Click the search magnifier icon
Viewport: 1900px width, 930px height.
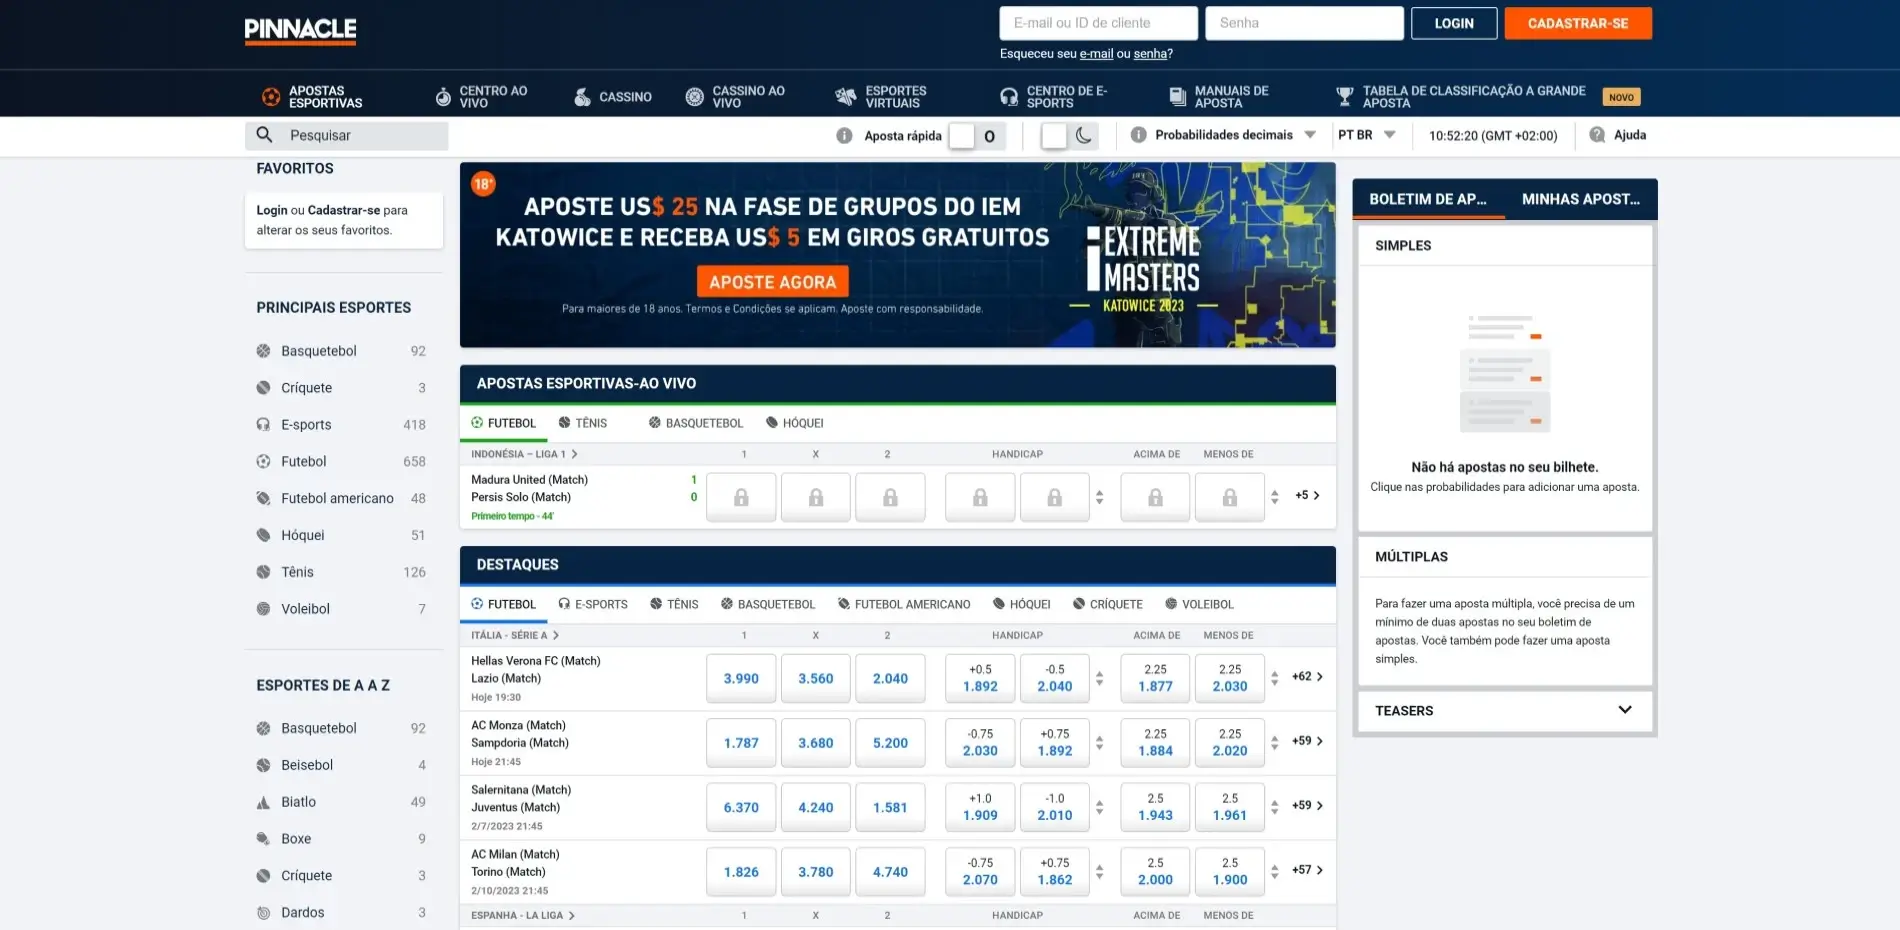point(264,135)
